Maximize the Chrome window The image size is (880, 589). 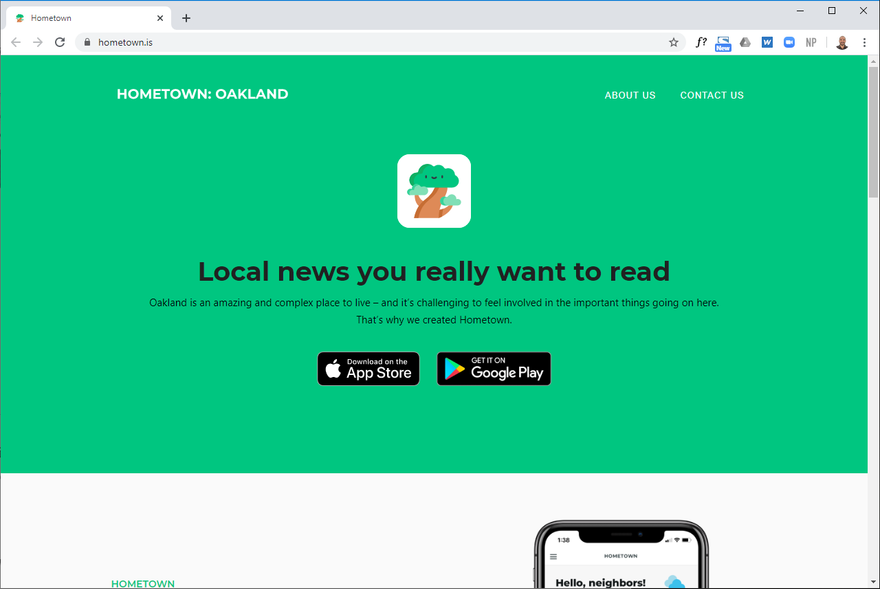tap(832, 11)
